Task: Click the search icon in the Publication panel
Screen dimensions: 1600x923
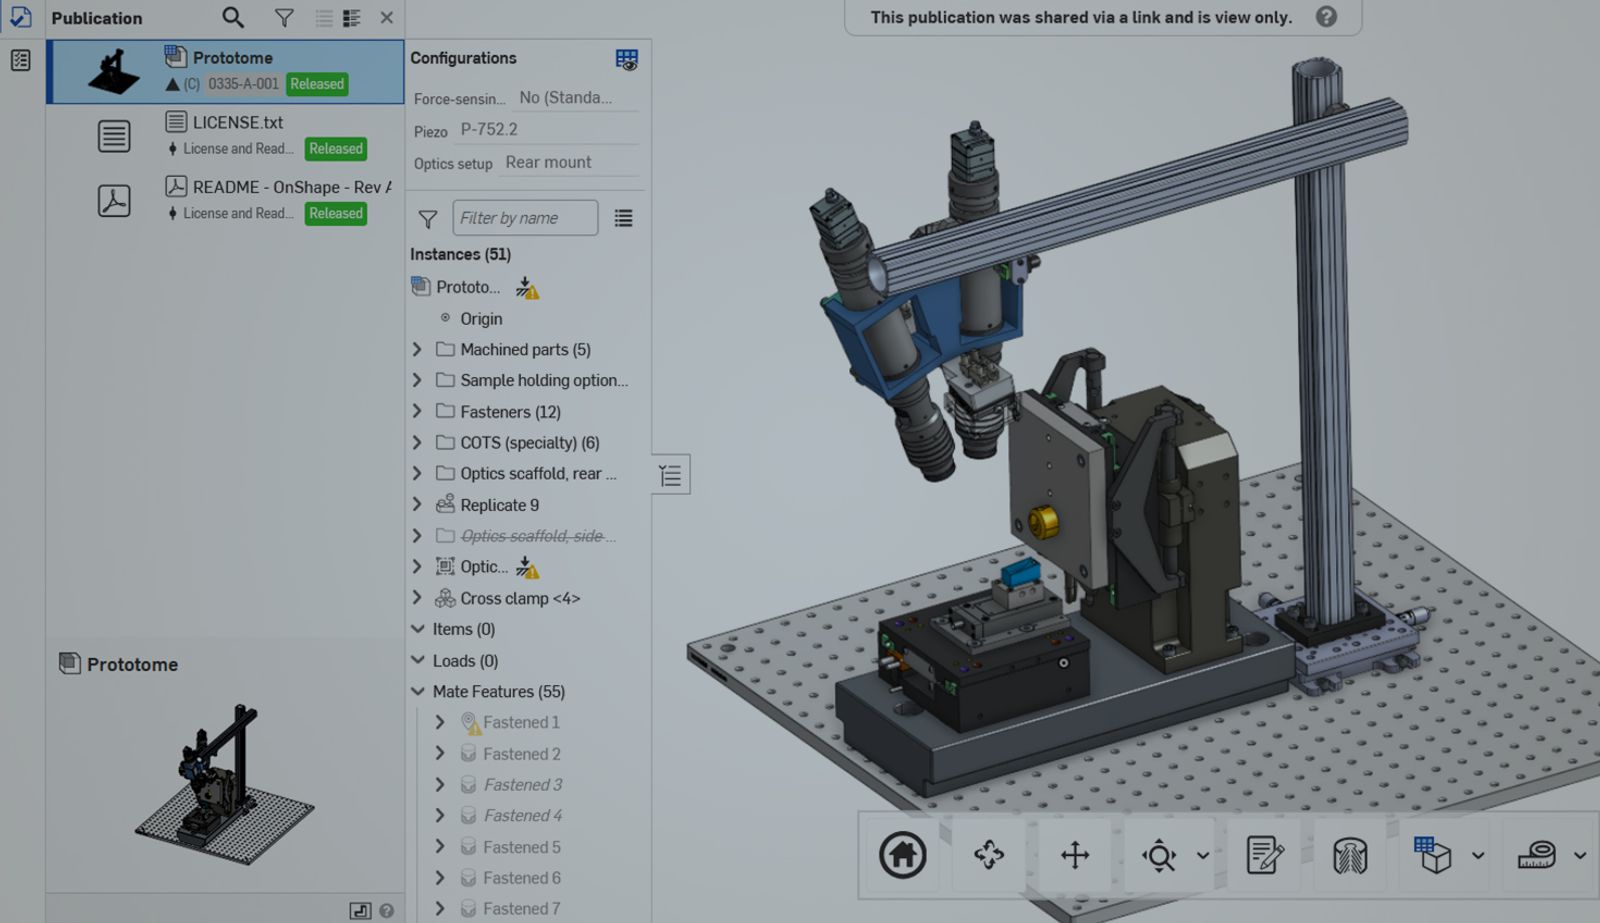Action: (x=232, y=18)
